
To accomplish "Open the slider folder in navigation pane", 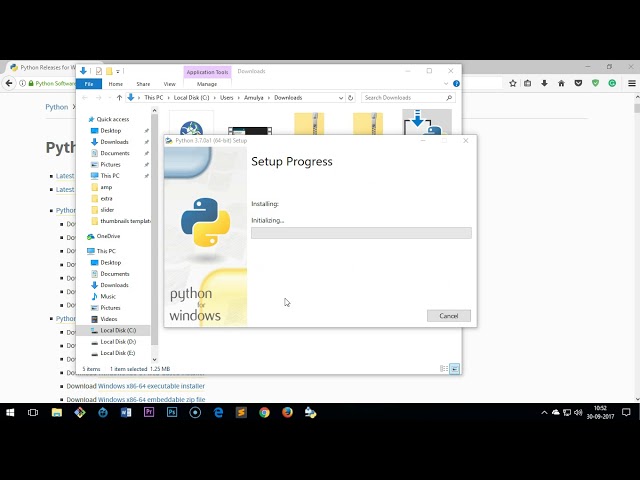I will [107, 210].
